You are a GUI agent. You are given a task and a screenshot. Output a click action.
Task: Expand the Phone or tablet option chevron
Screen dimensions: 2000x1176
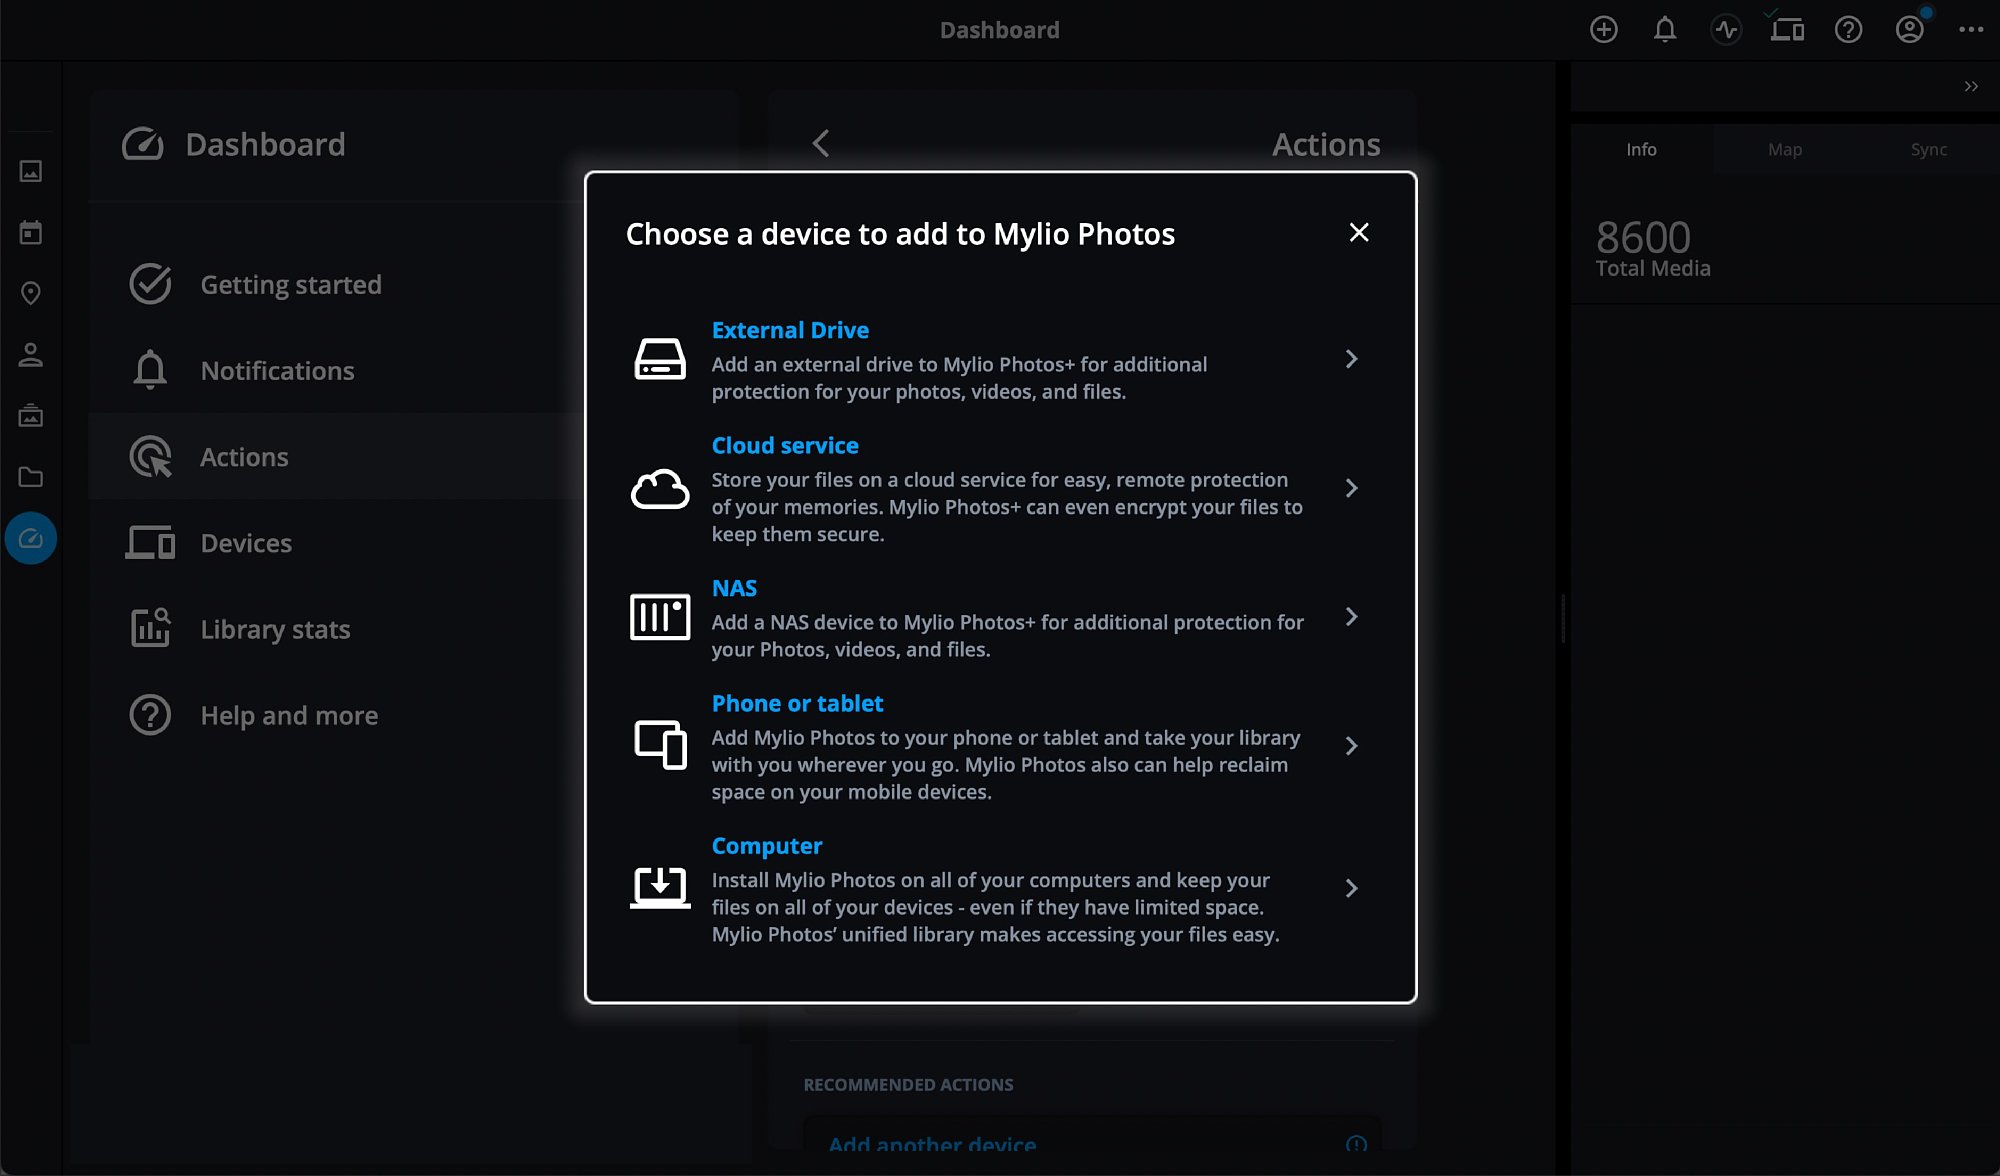tap(1351, 746)
